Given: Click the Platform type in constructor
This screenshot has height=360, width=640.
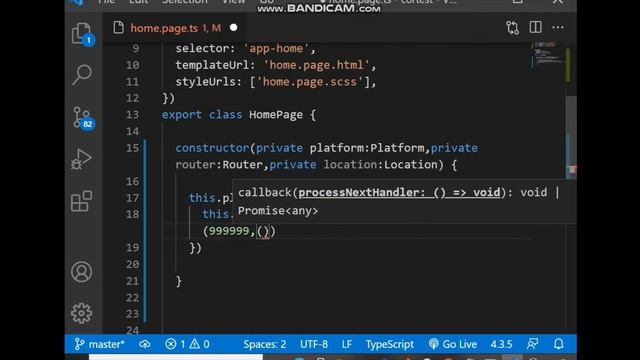Looking at the screenshot, I should (x=397, y=148).
